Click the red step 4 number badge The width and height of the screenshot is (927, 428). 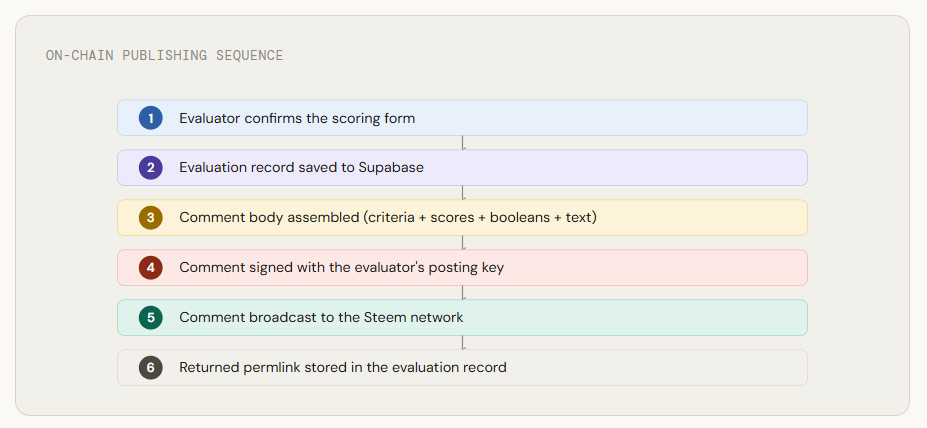coord(151,267)
